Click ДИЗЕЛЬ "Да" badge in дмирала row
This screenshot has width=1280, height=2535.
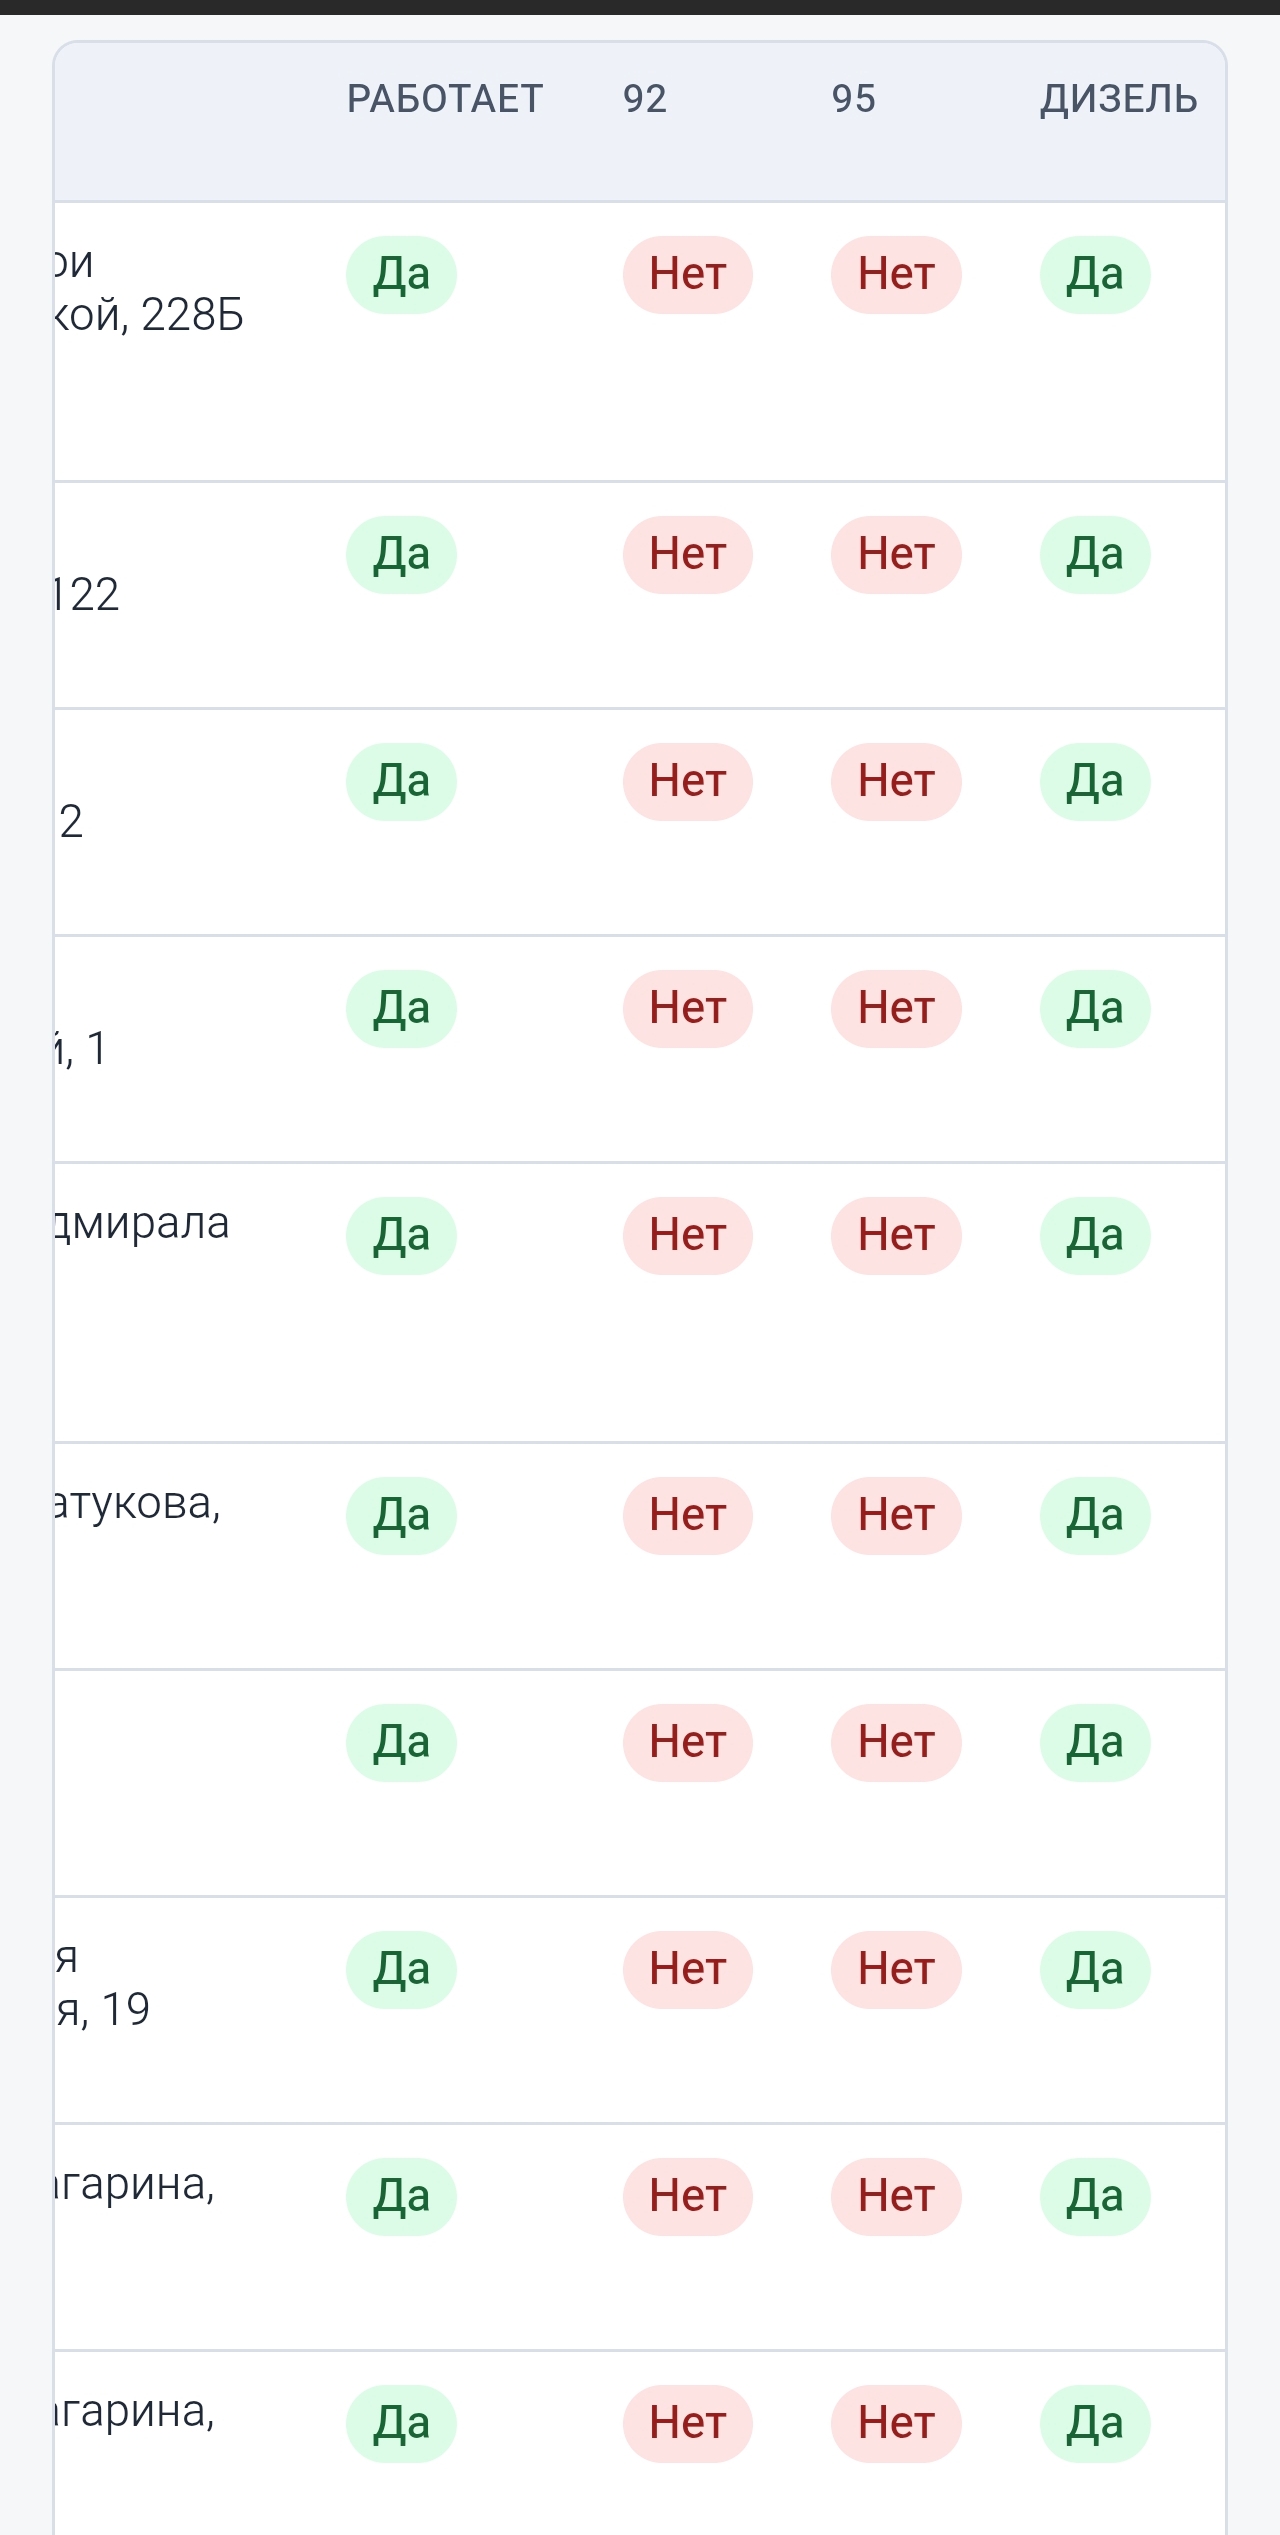[1095, 1235]
